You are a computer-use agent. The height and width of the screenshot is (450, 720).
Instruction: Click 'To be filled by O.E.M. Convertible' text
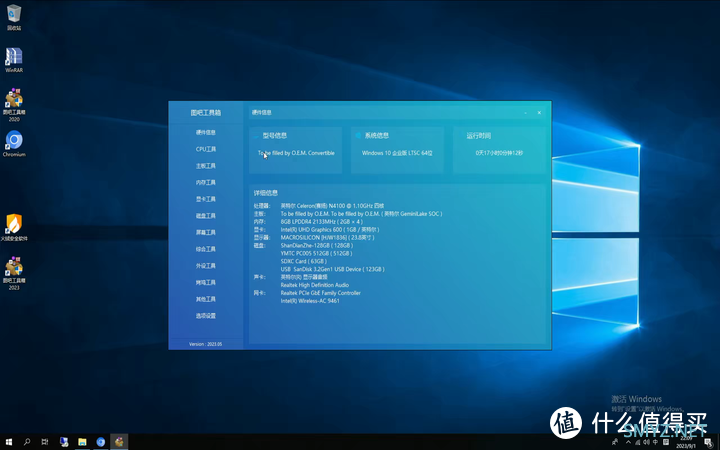click(296, 153)
